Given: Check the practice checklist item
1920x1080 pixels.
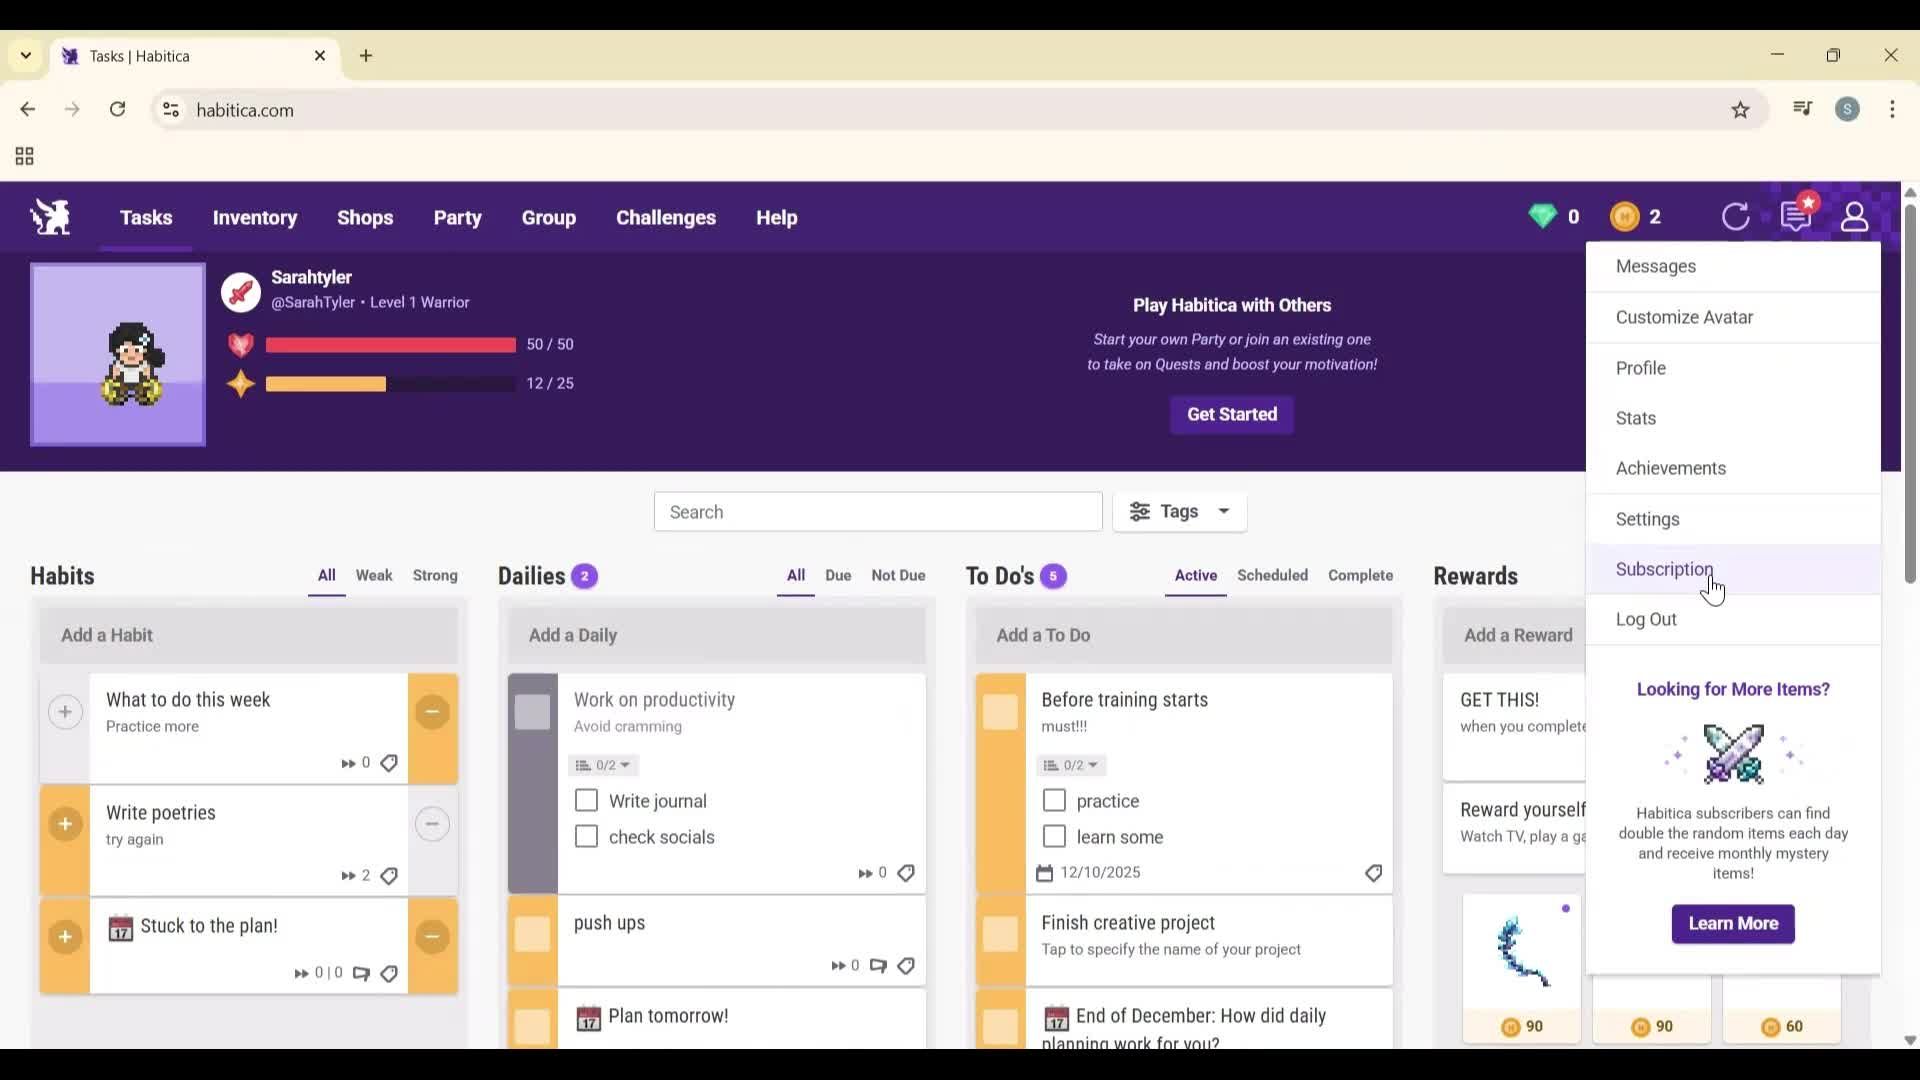Looking at the screenshot, I should tap(1053, 800).
